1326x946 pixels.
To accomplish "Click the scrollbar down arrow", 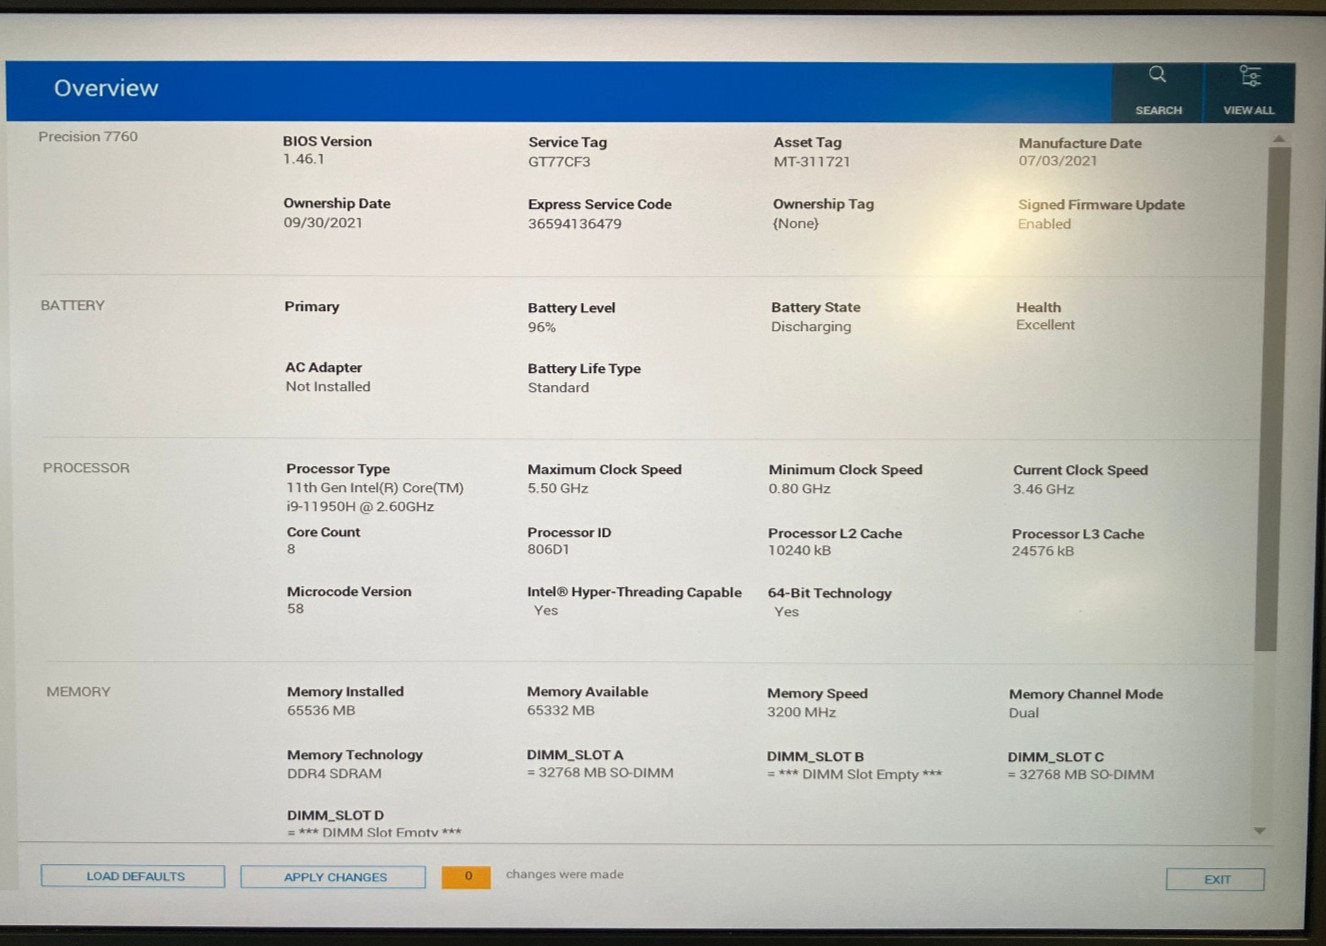I will [x=1260, y=831].
